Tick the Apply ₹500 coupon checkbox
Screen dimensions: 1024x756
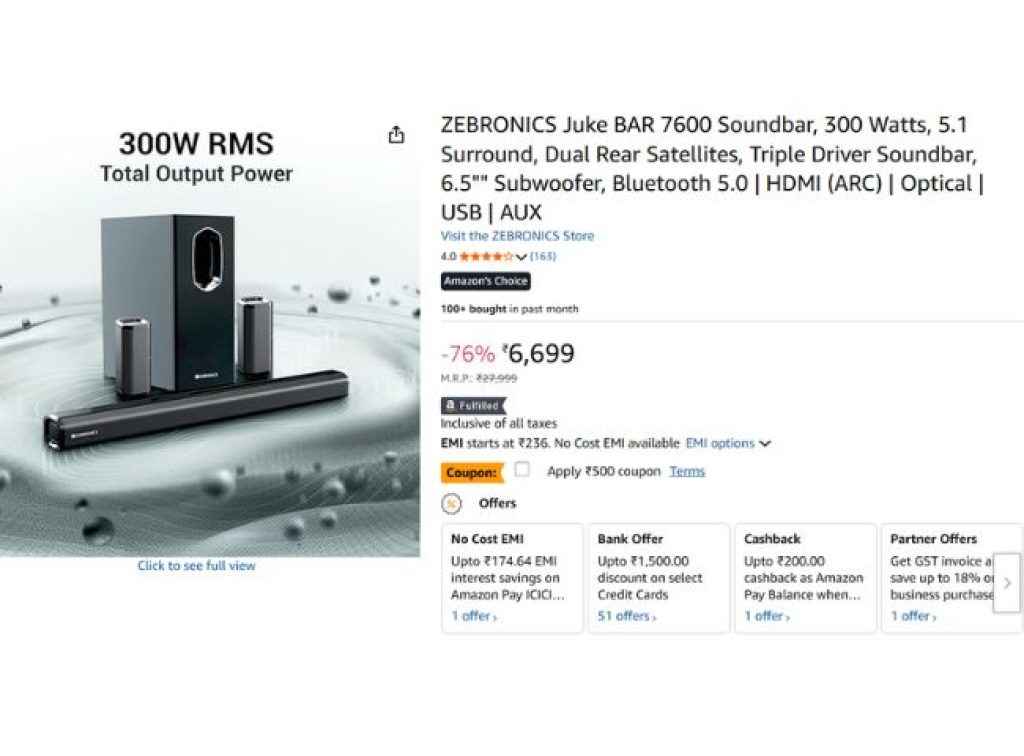522,470
